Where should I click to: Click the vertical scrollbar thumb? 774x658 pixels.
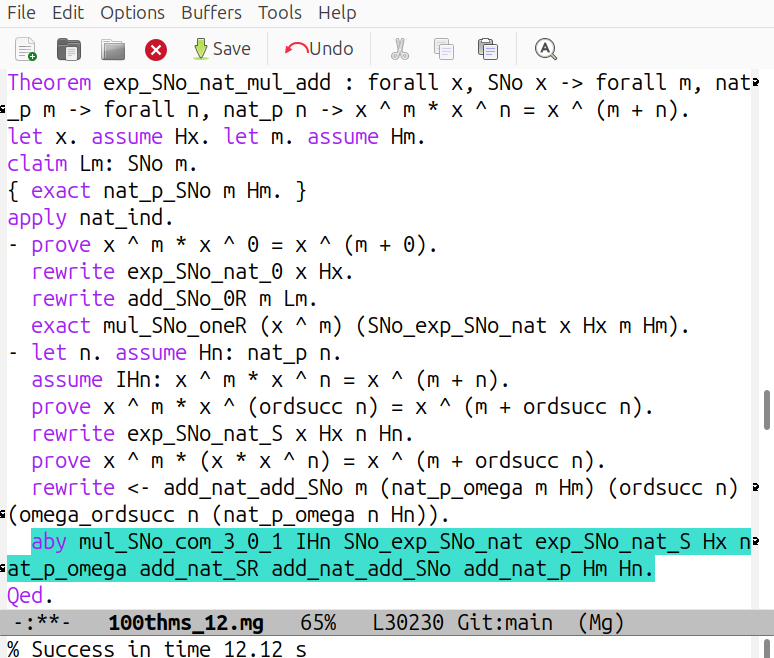(x=766, y=408)
